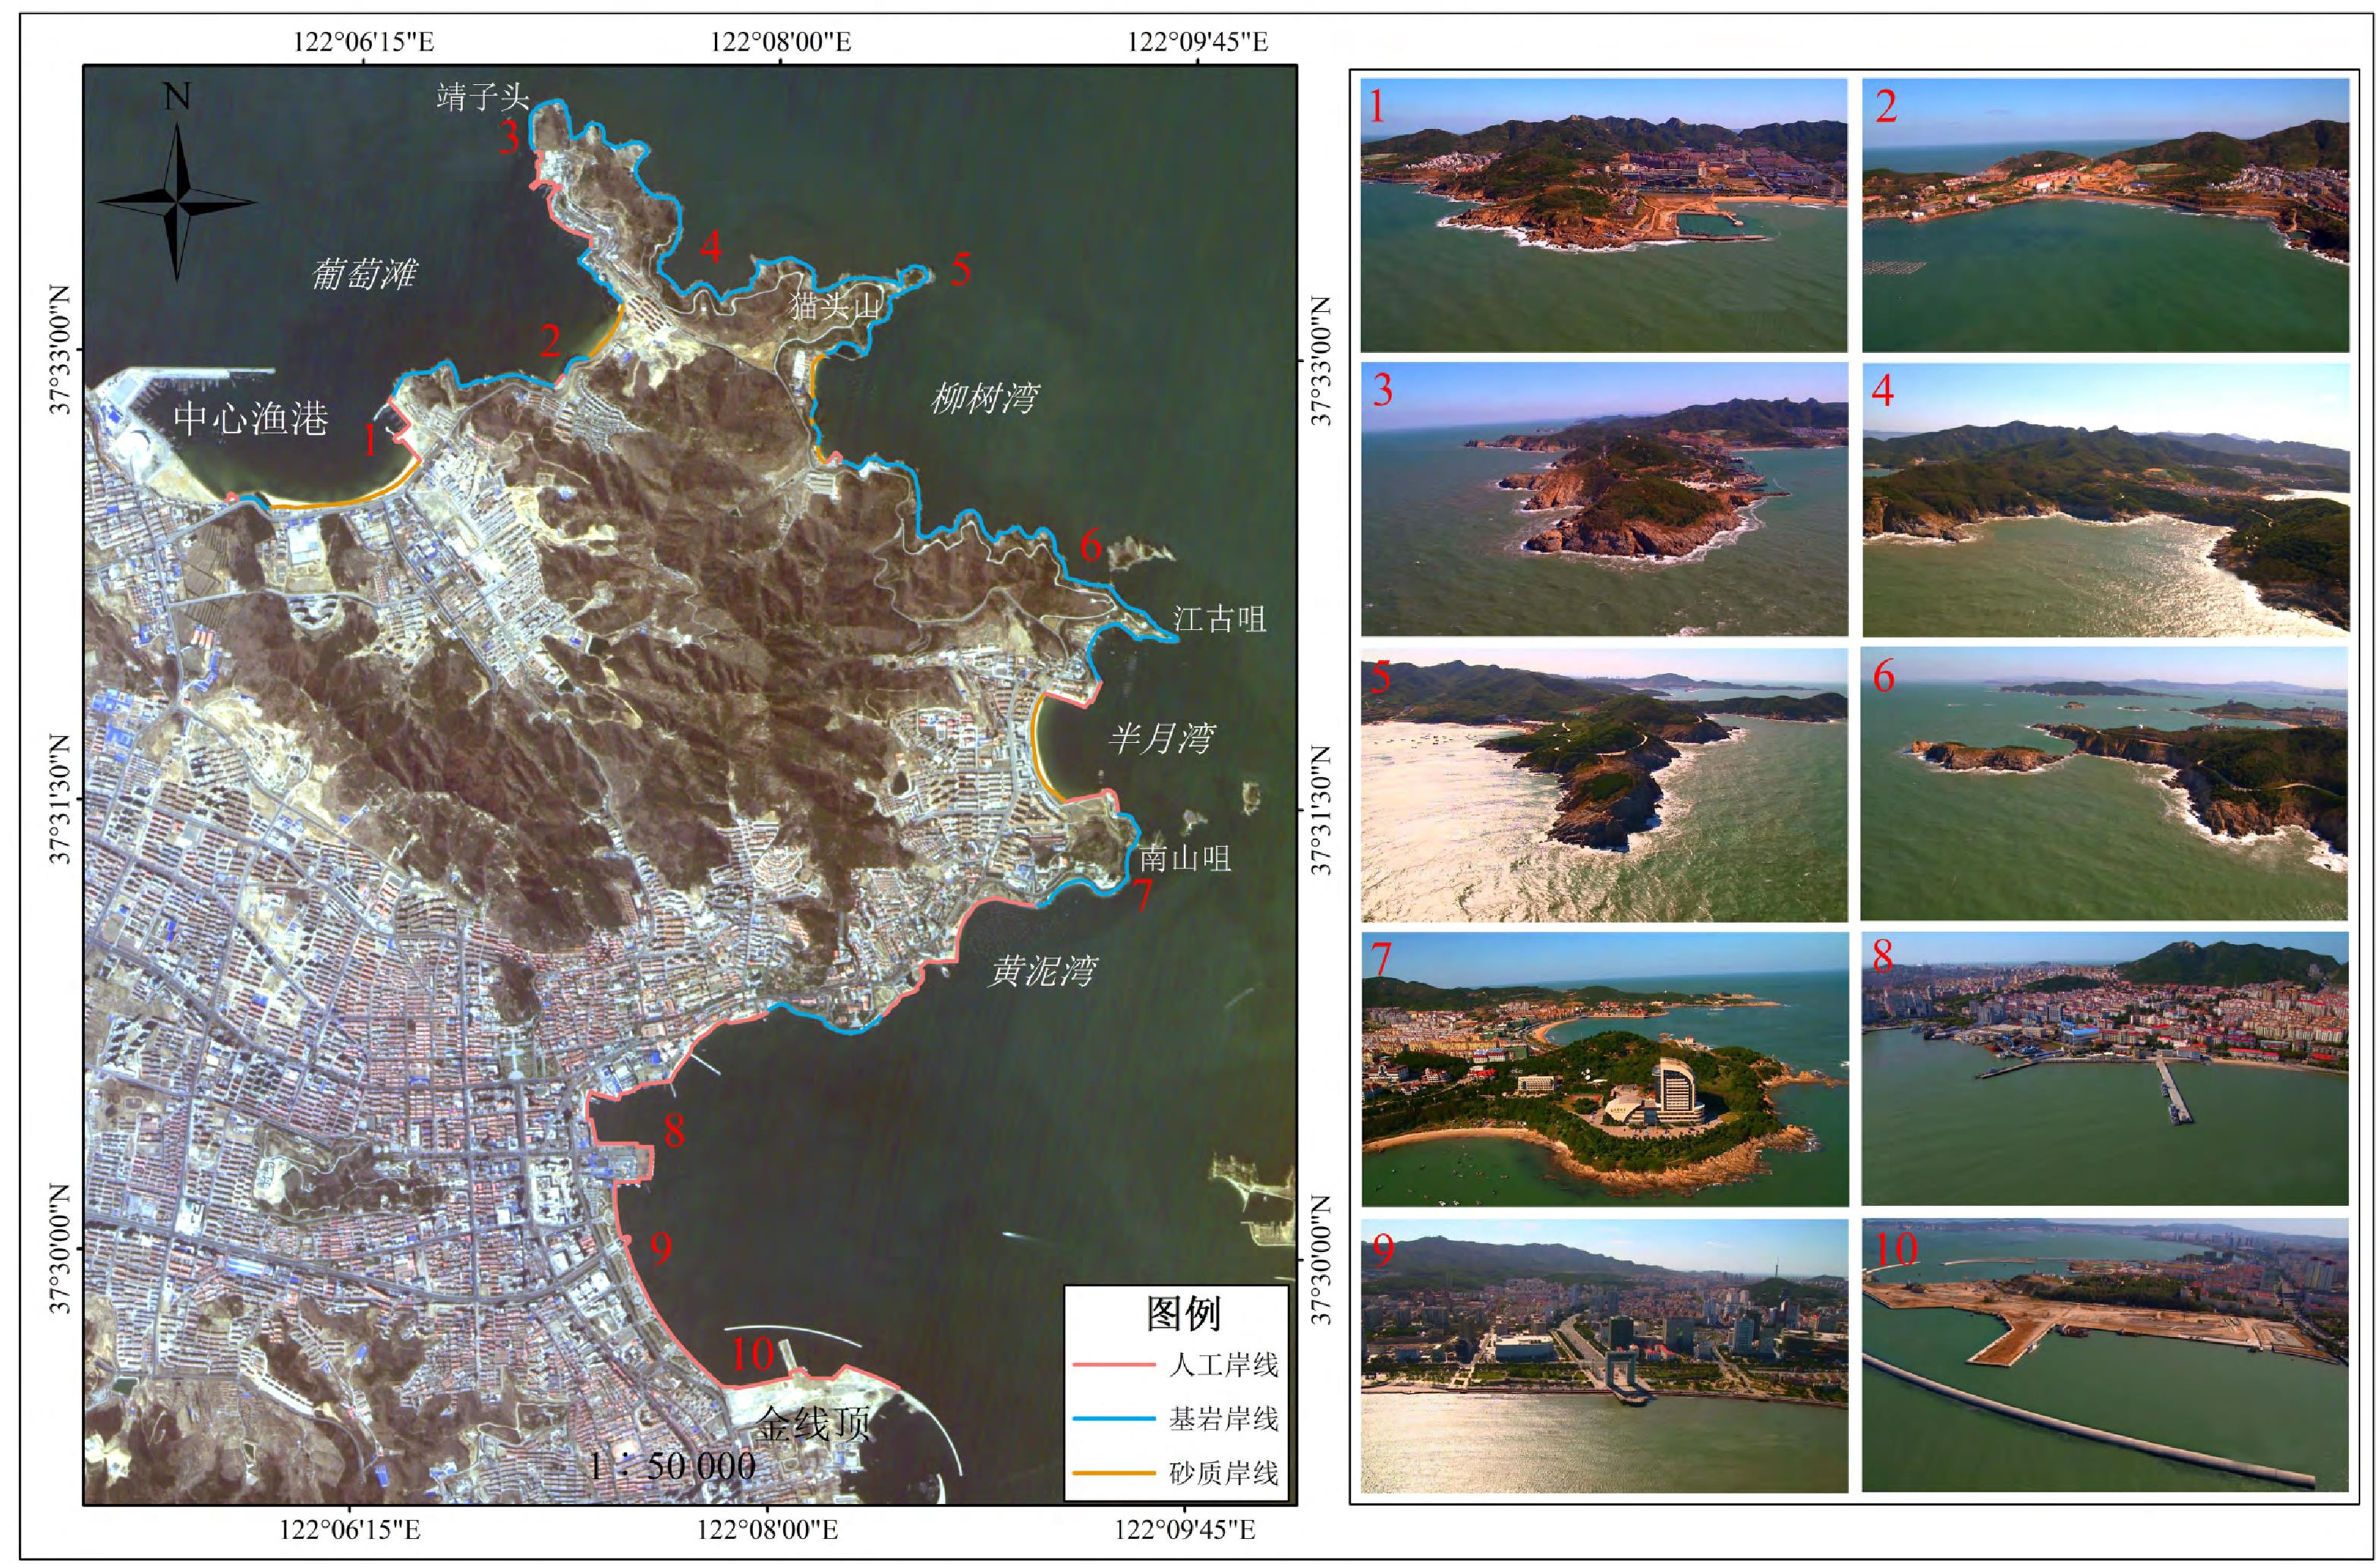Image resolution: width=2380 pixels, height=1564 pixels.
Task: Click the 江古咀 place label
Action: coord(1219,619)
